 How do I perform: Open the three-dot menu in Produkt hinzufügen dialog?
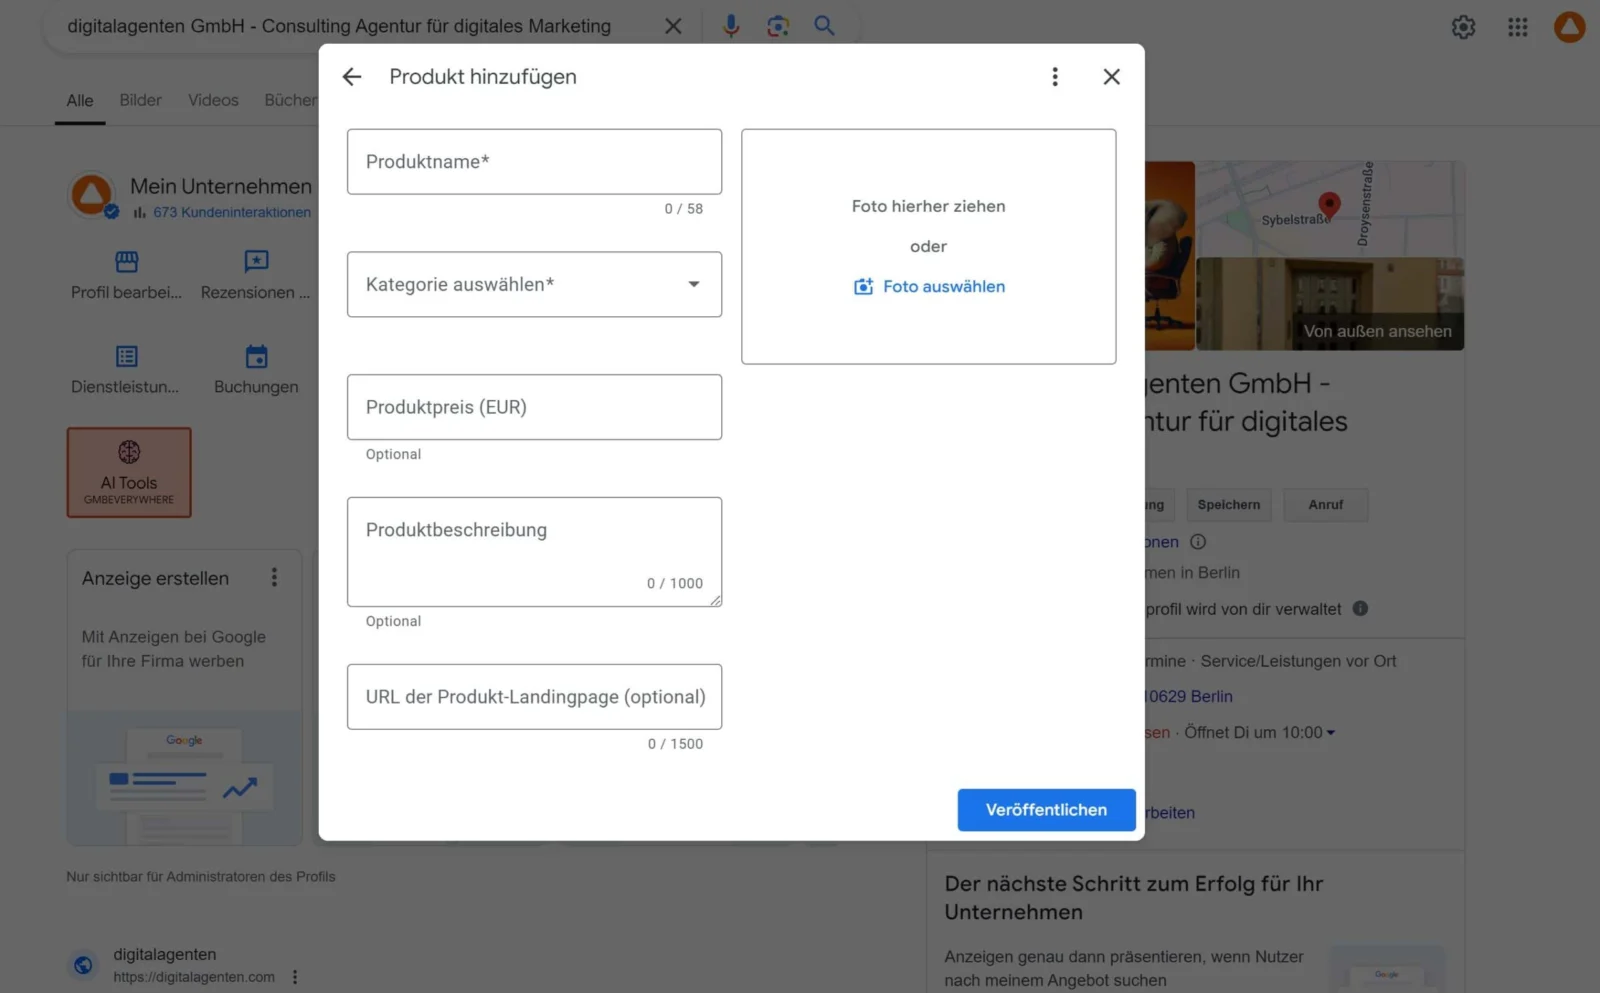[1054, 77]
